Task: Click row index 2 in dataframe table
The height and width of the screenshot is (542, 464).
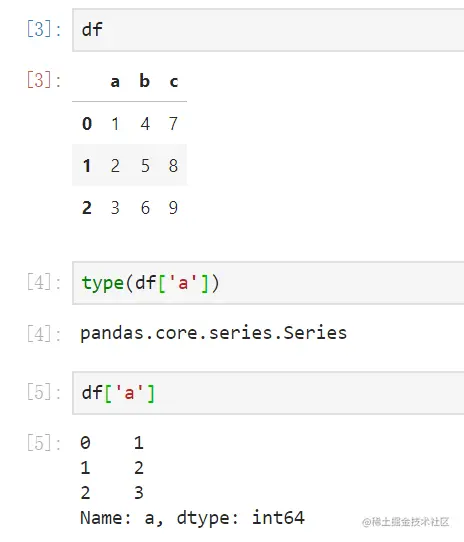Action: (x=87, y=208)
